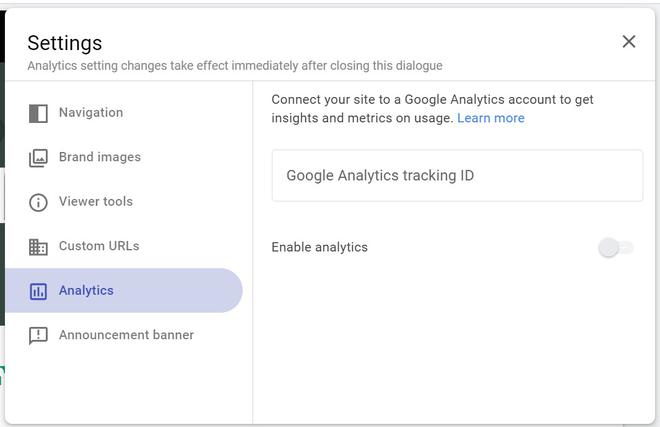The height and width of the screenshot is (427, 660).
Task: Click the Connect your site description text
Action: tap(432, 100)
